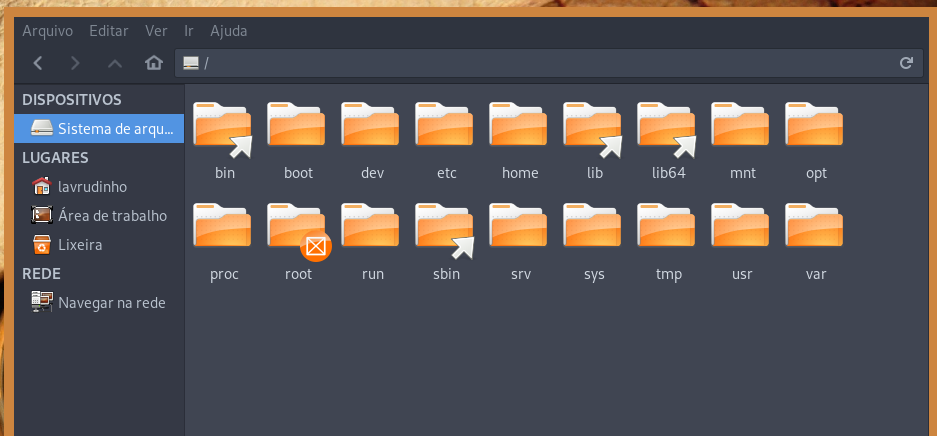Open the Editar menu
Screen dimensions: 937x436
[108, 31]
